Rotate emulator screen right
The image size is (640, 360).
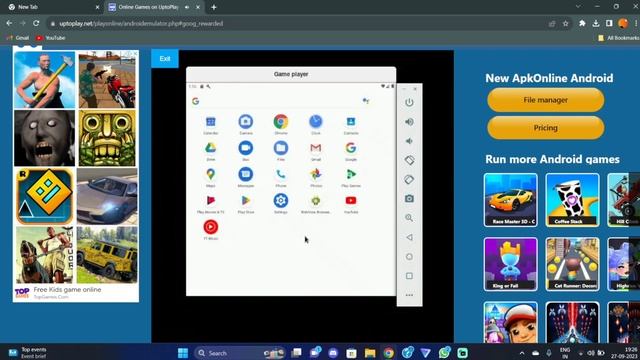point(409,179)
